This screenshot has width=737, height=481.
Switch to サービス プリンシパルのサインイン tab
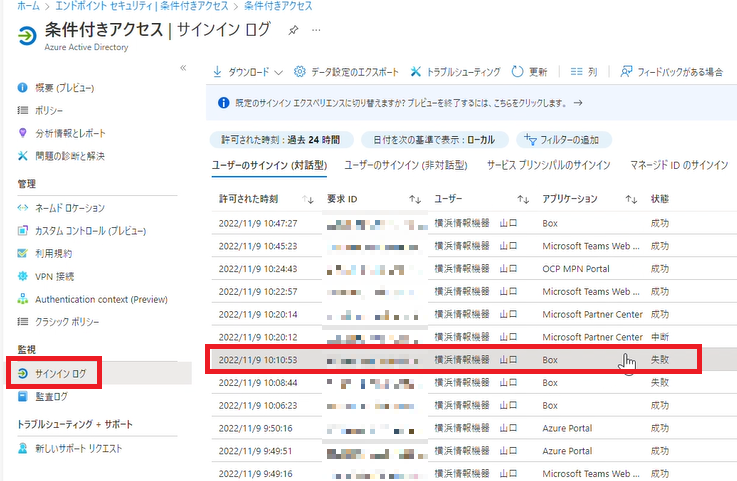(x=549, y=165)
